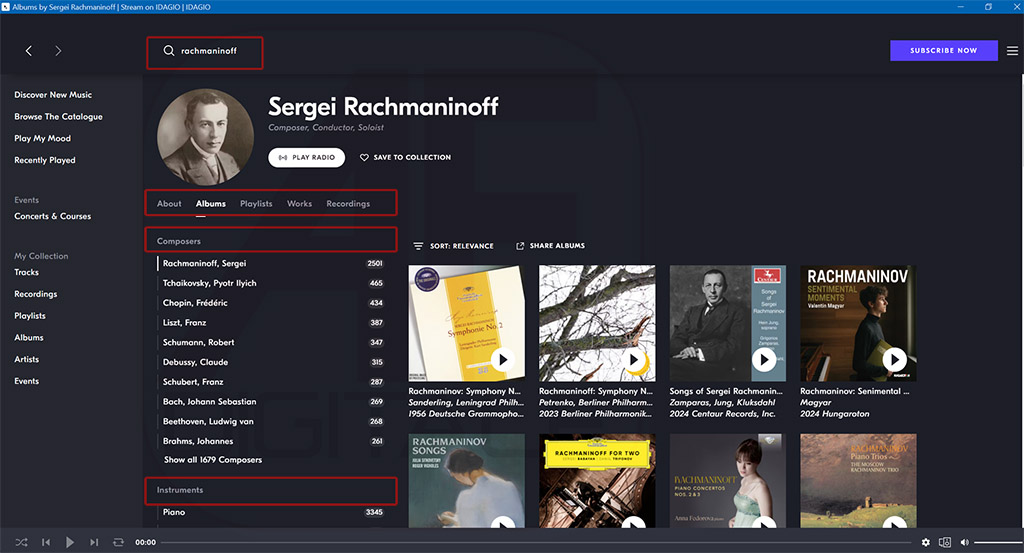1024x553 pixels.
Task: Filter by Rachmaninoff, Sergei composer
Action: pyautogui.click(x=271, y=263)
